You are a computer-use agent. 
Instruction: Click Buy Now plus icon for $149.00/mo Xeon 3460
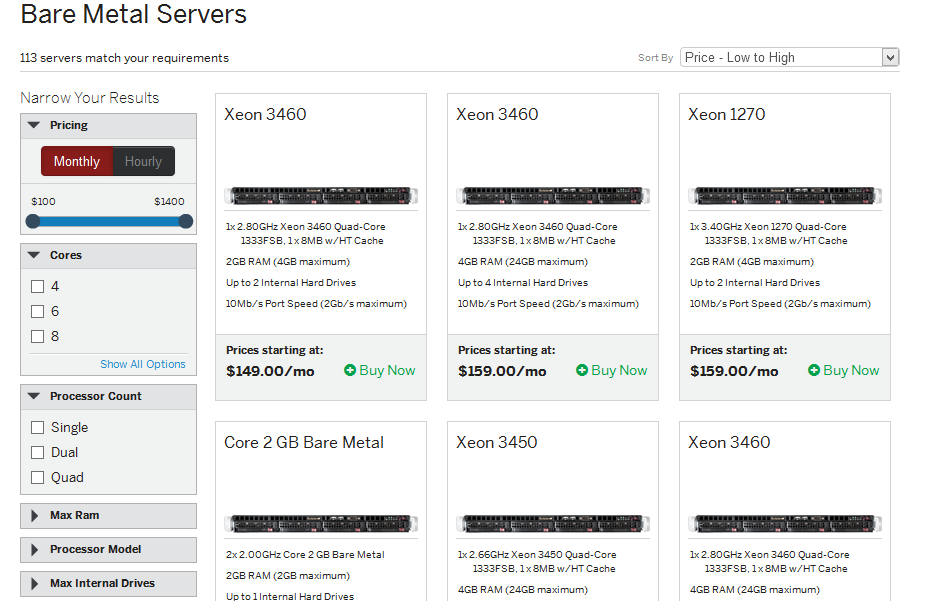[350, 370]
